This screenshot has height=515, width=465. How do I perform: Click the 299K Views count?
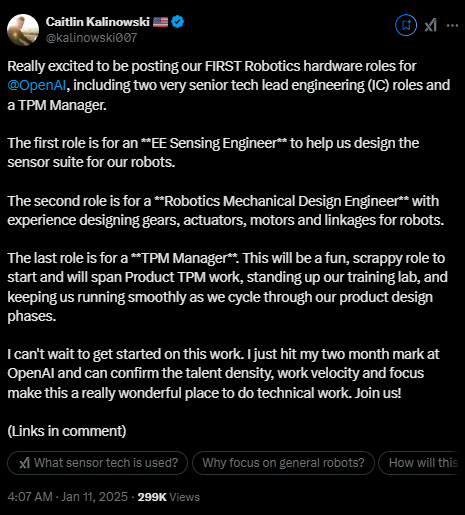[x=169, y=497]
